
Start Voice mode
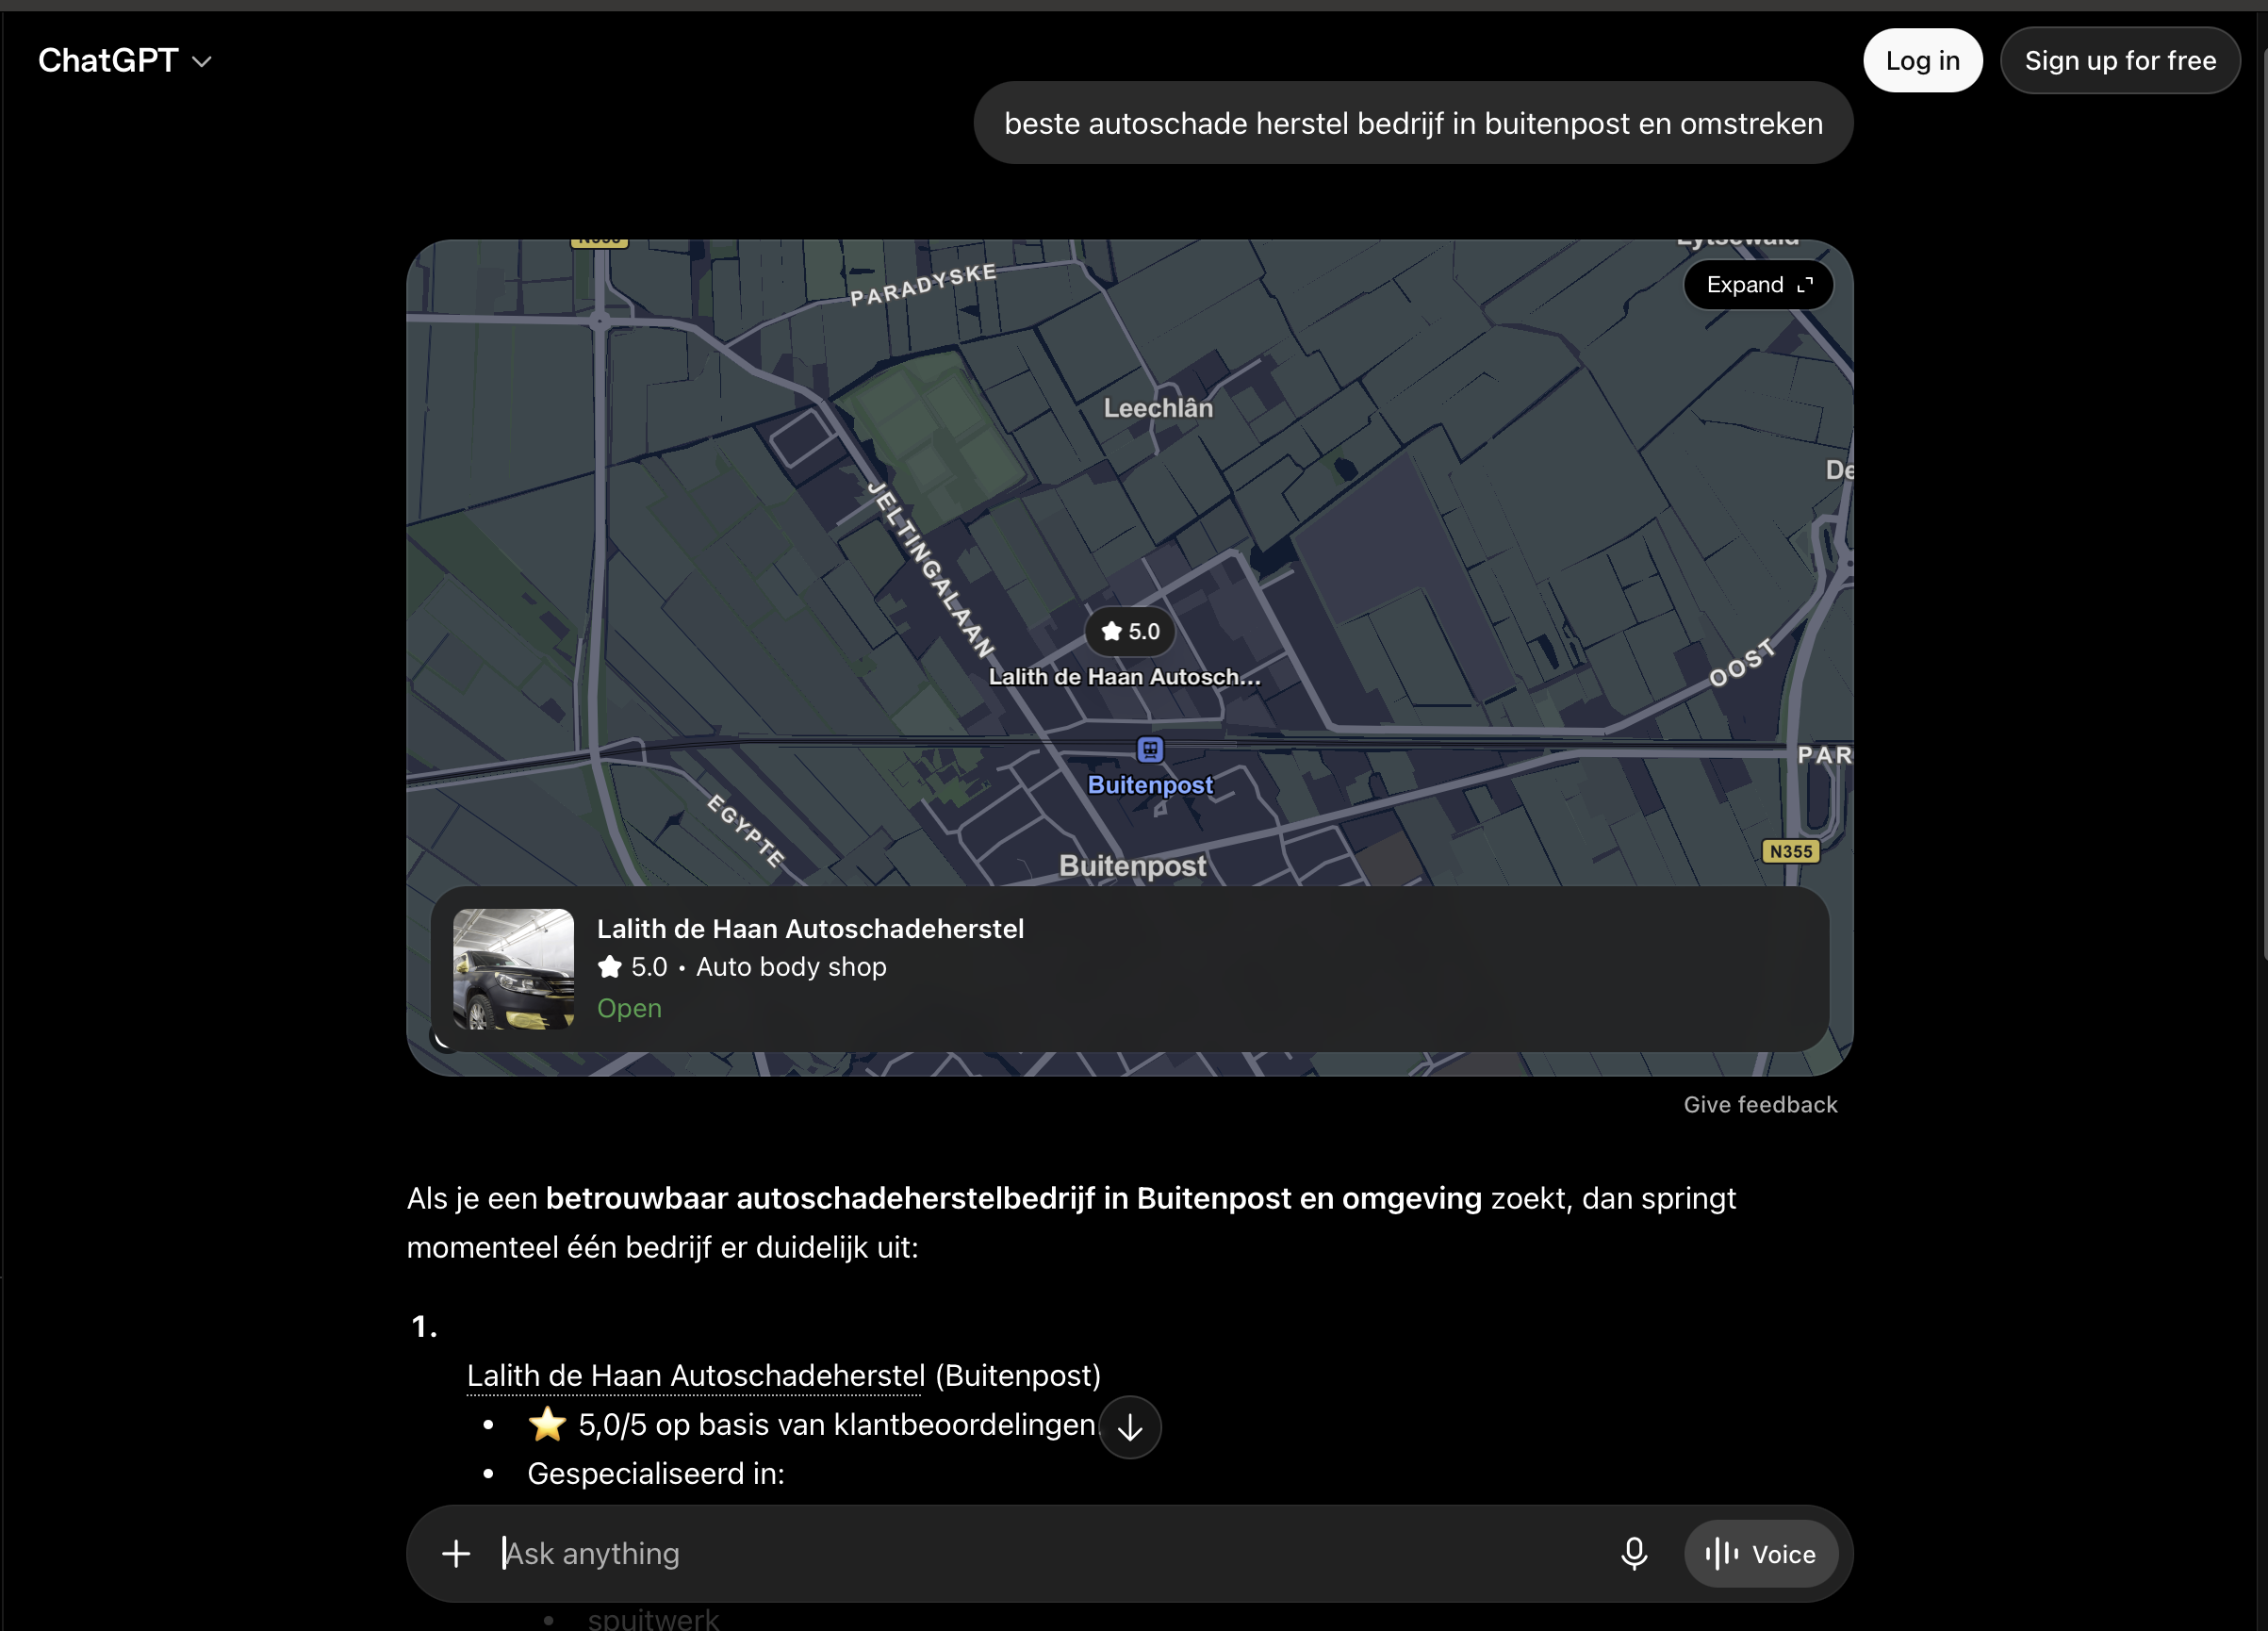1760,1554
